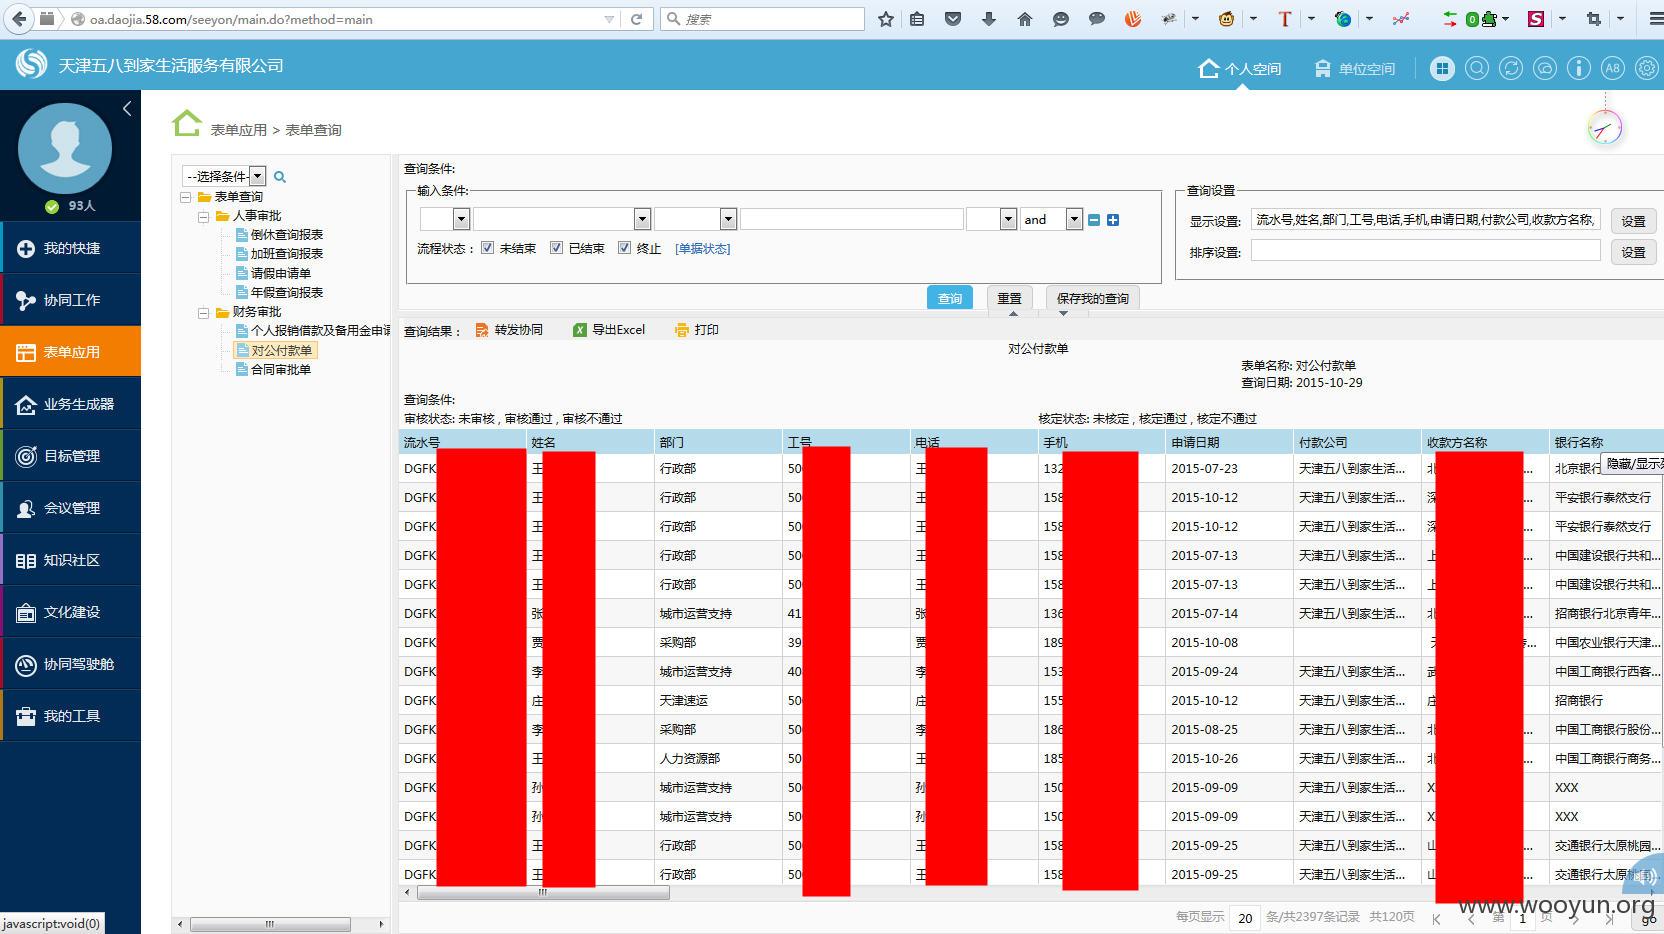Screen dimensions: 1664x934
Task: Click 设置 button for 排序设置
Action: point(1633,252)
